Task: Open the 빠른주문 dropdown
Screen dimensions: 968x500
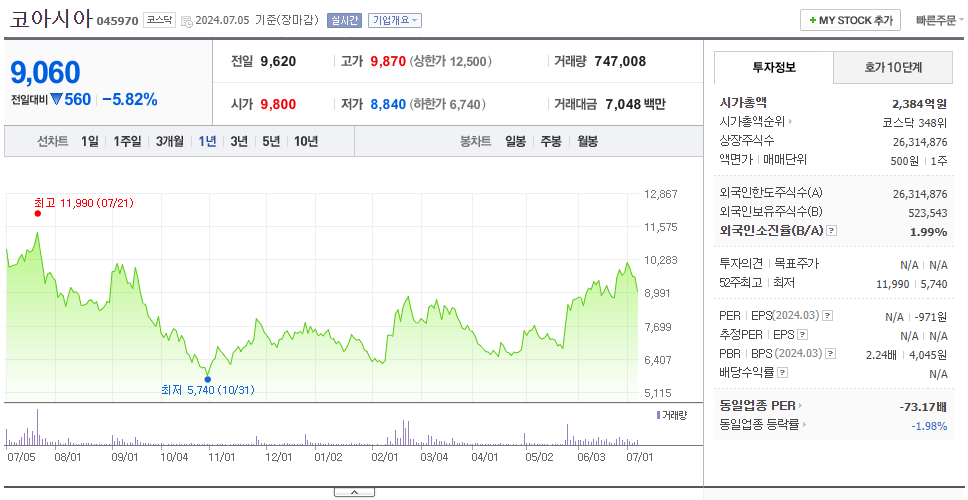Action: point(940,20)
